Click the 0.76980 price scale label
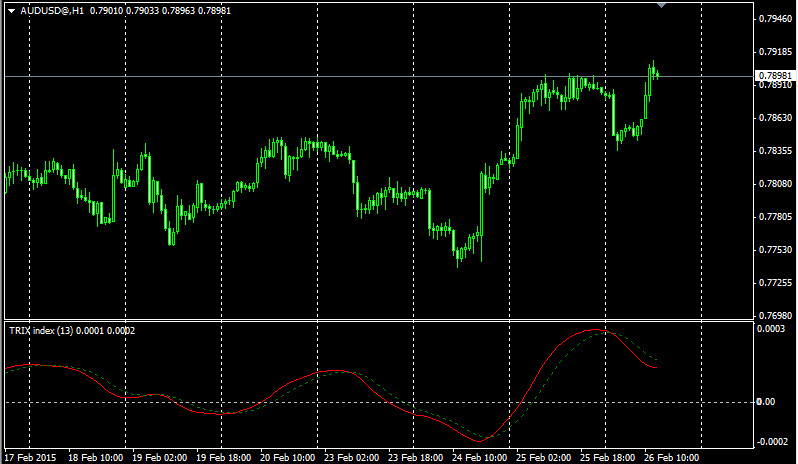Image resolution: width=798 pixels, height=464 pixels. click(776, 315)
